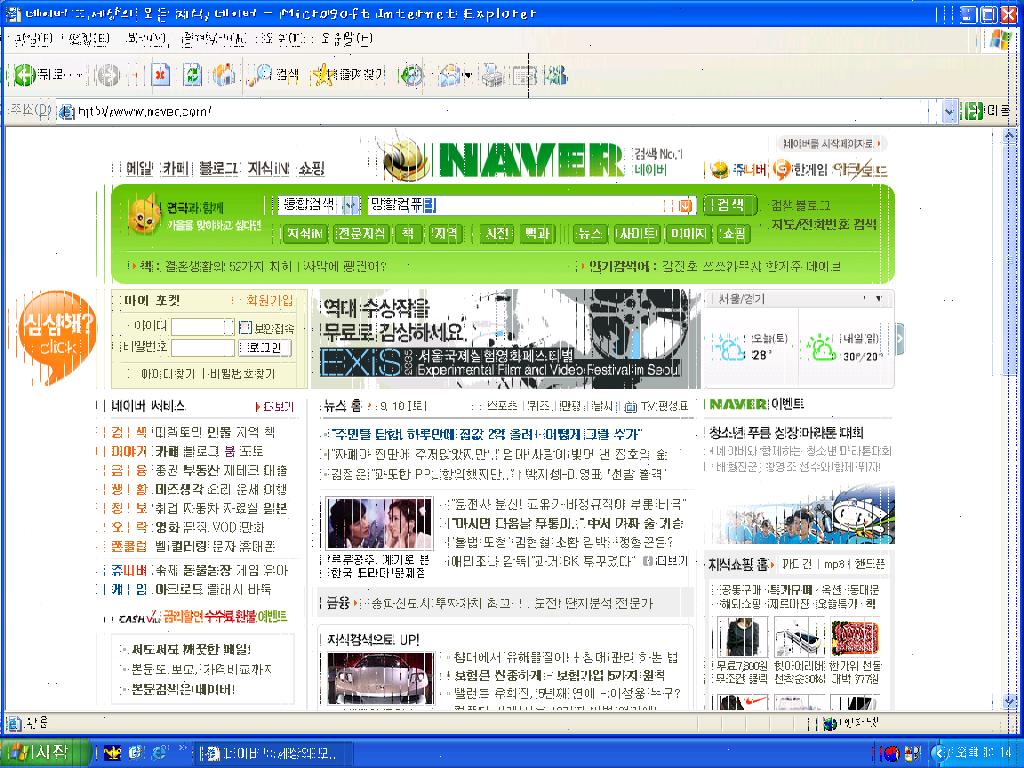Open the 한게임 icon link

click(x=799, y=170)
